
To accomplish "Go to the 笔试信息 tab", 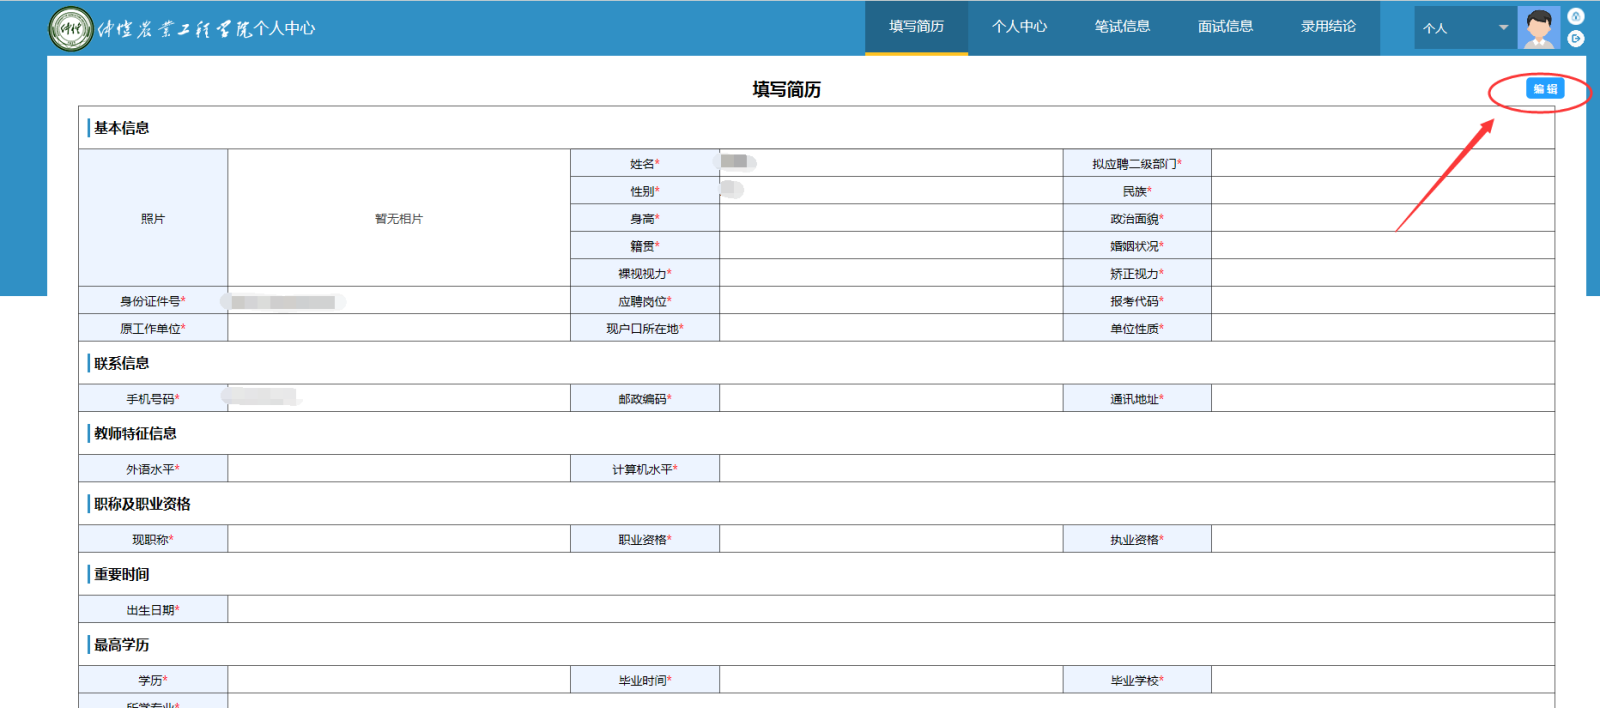I will pyautogui.click(x=1122, y=27).
